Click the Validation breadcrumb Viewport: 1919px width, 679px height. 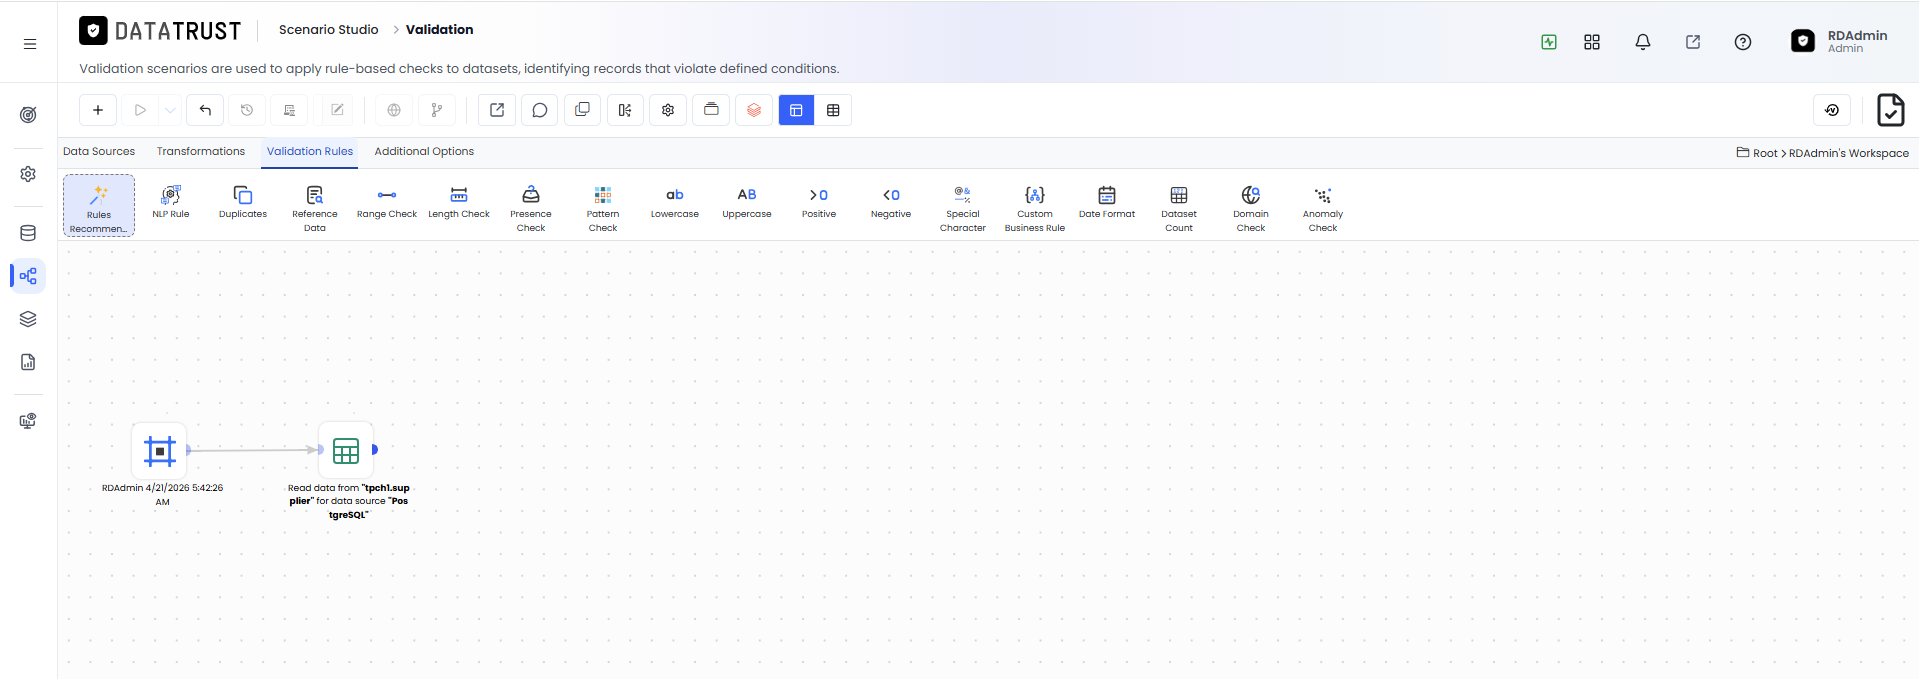point(439,30)
